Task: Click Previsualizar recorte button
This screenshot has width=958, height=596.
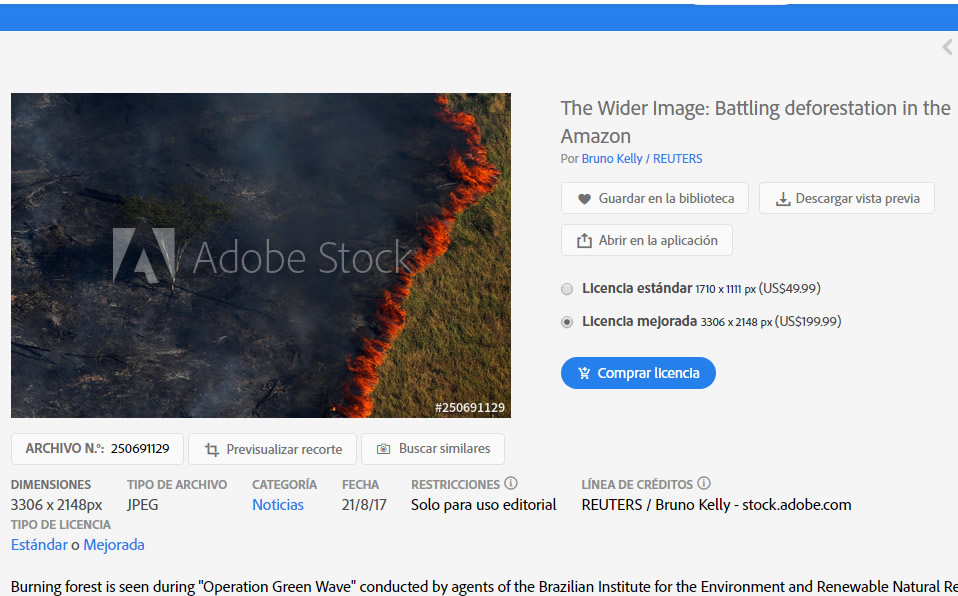Action: [272, 449]
